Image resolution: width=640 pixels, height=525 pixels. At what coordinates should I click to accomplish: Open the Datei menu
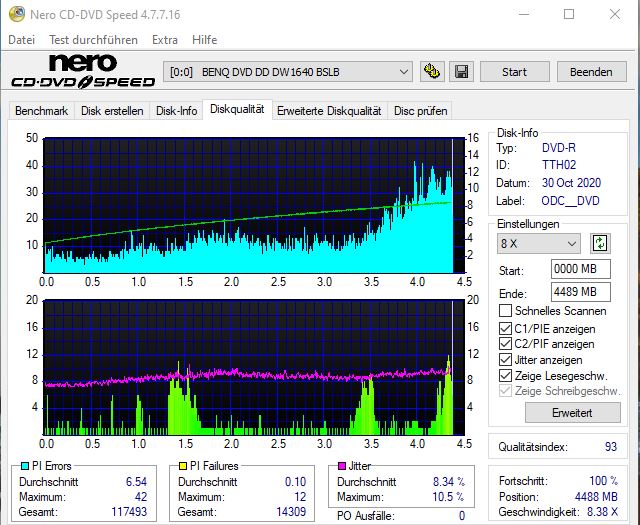pyautogui.click(x=21, y=40)
